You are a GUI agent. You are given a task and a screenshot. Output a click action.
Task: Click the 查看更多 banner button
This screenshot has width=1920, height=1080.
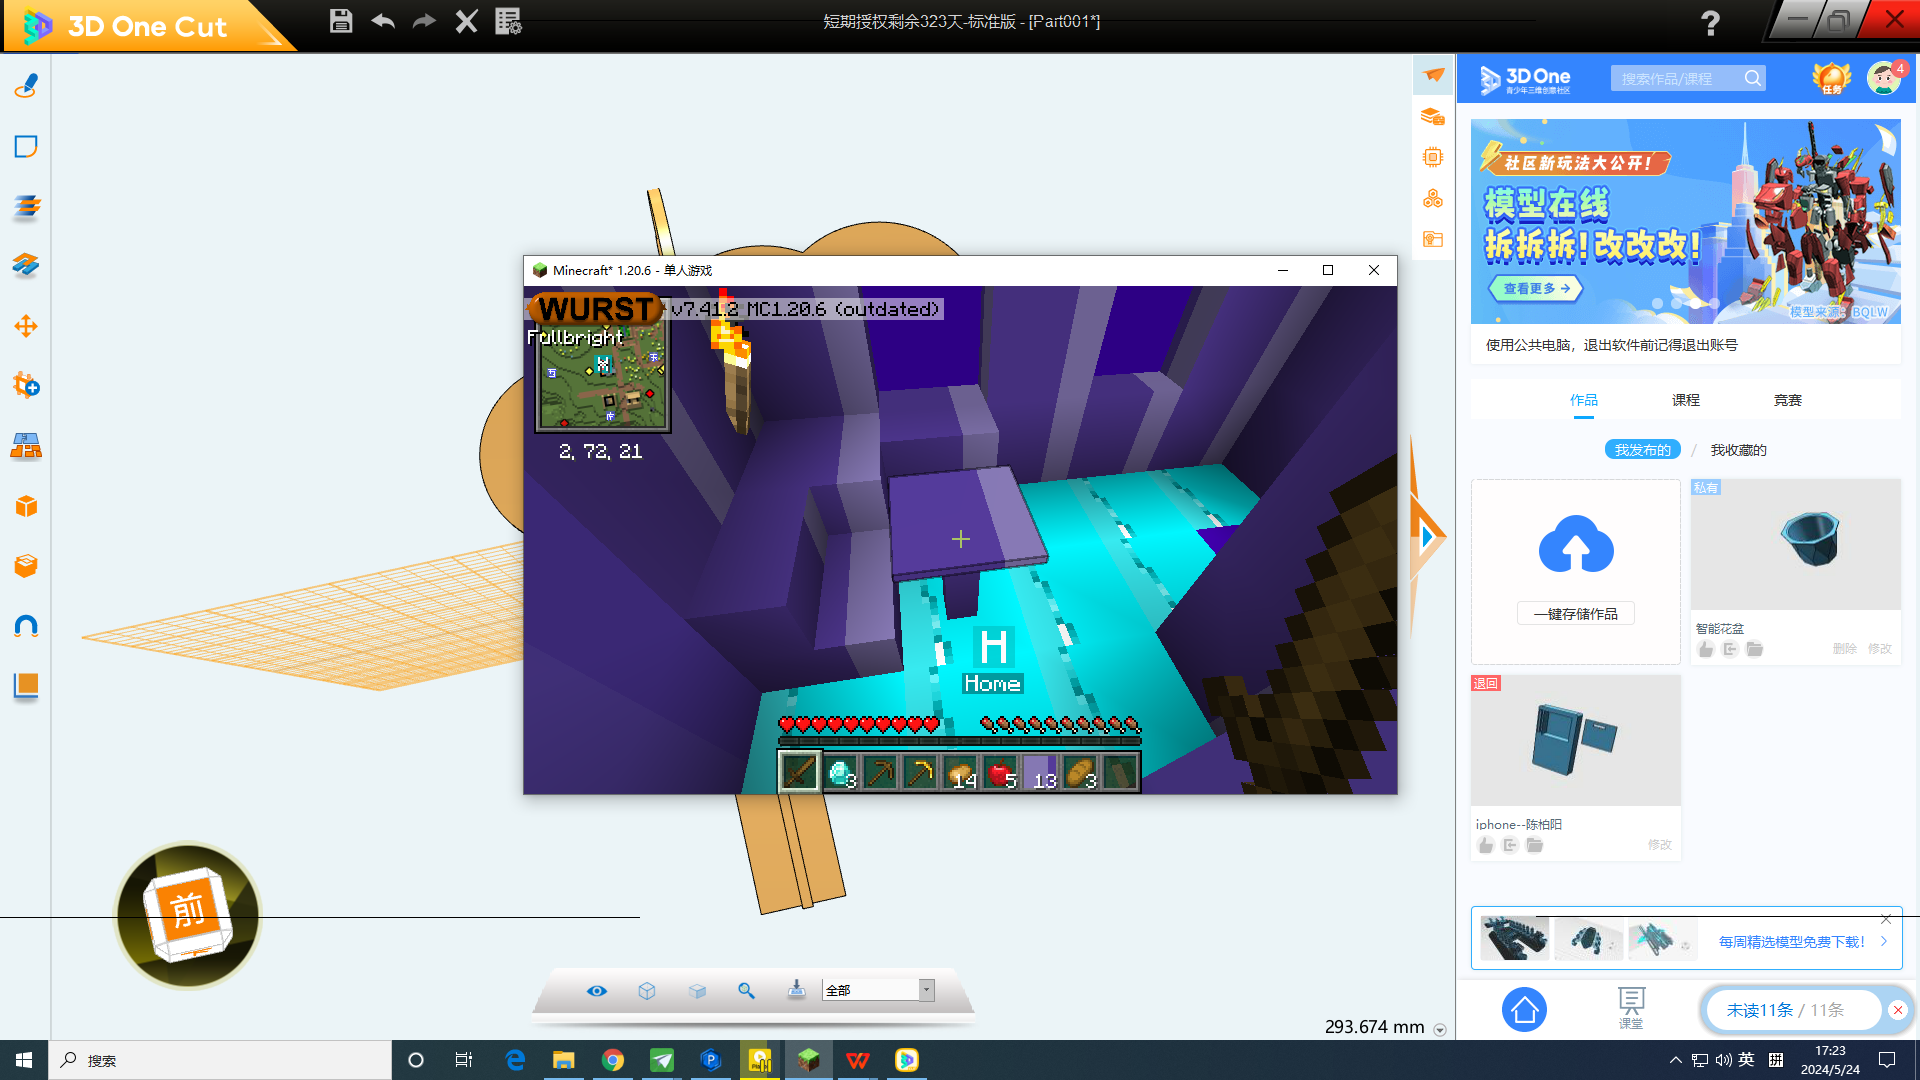tap(1536, 288)
